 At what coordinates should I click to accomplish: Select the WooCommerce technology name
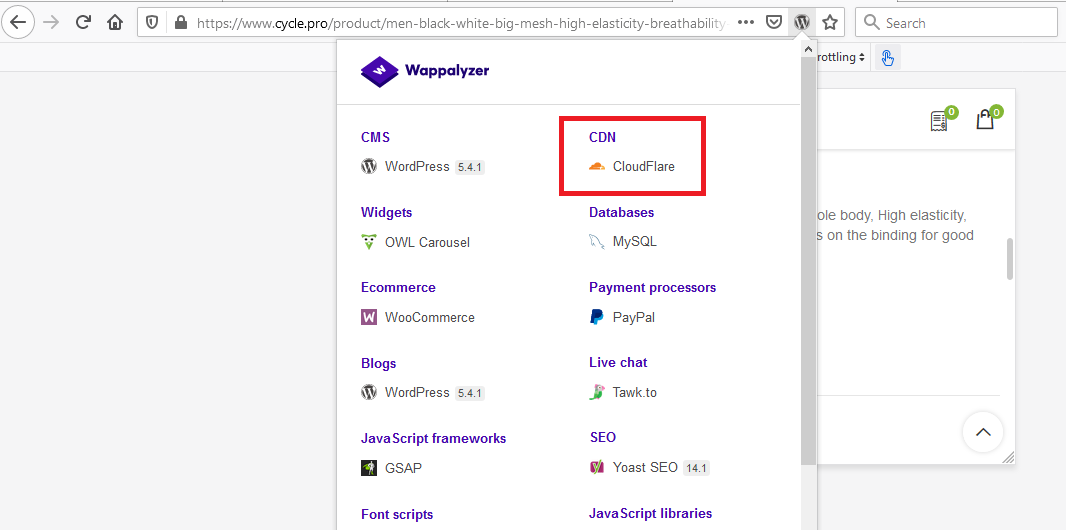[430, 317]
